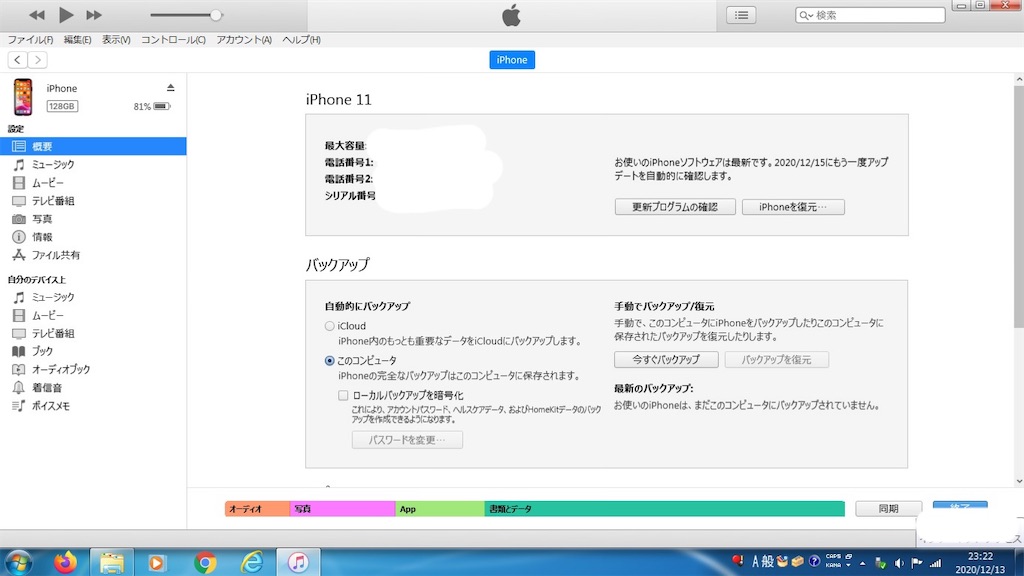Click the Action Center flag tray icon
The height and width of the screenshot is (576, 1024).
917,563
